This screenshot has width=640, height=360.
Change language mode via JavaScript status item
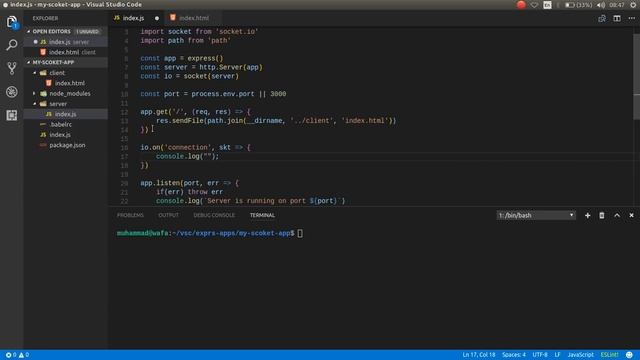pyautogui.click(x=580, y=355)
